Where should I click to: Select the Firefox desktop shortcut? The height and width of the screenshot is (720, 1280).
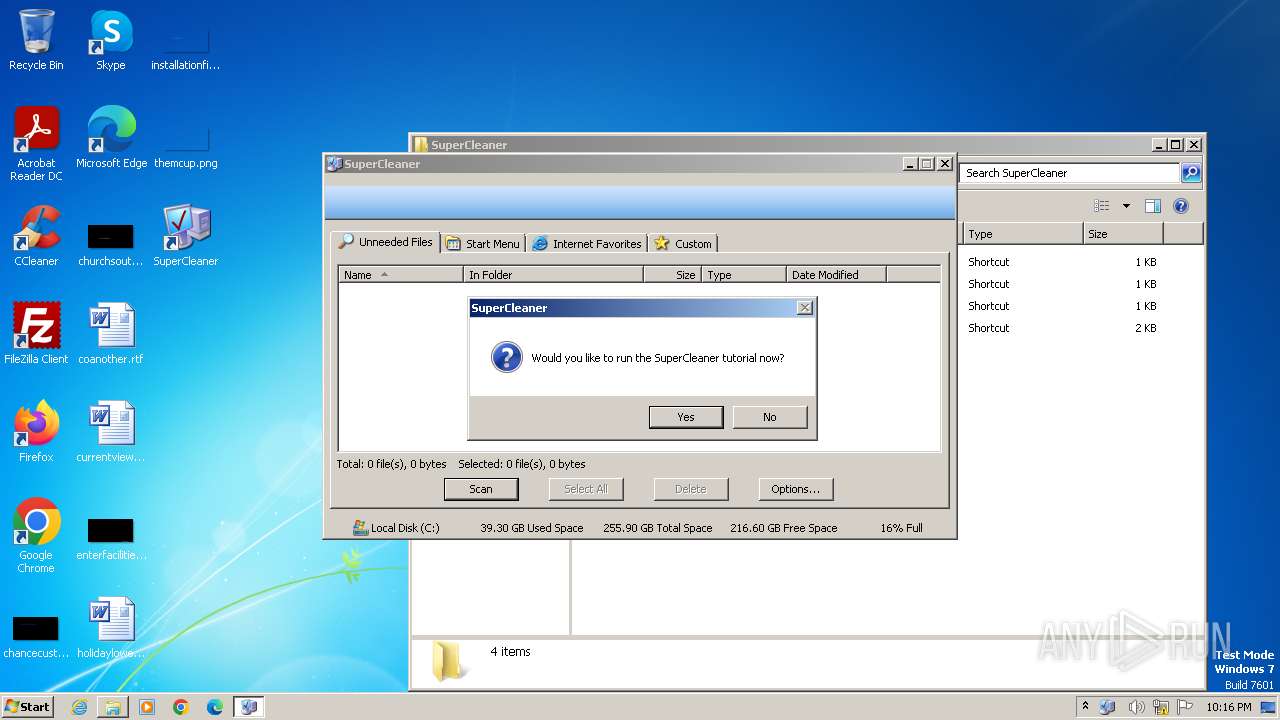pos(36,432)
